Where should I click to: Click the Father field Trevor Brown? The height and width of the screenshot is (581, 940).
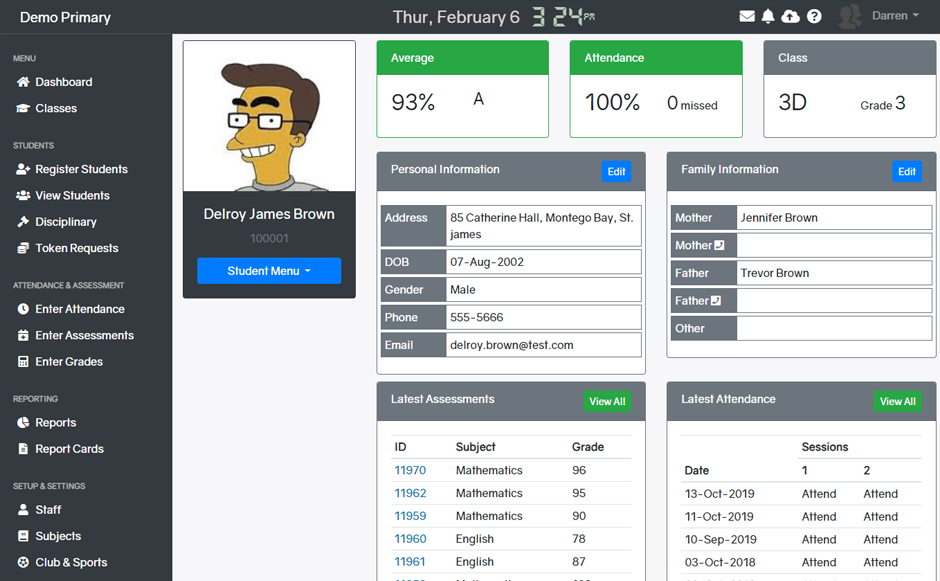(834, 273)
